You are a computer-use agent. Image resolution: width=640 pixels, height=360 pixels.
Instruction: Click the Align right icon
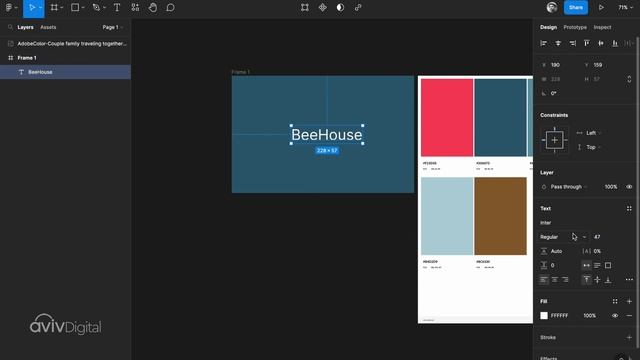(x=573, y=43)
